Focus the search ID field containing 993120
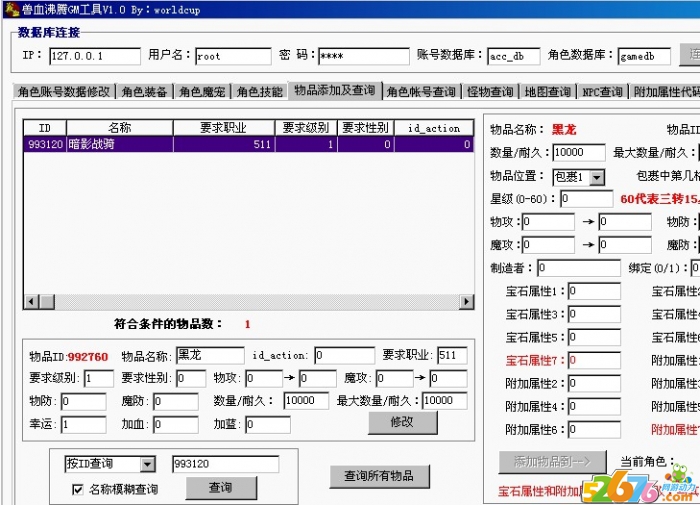This screenshot has width=700, height=505. [x=225, y=464]
